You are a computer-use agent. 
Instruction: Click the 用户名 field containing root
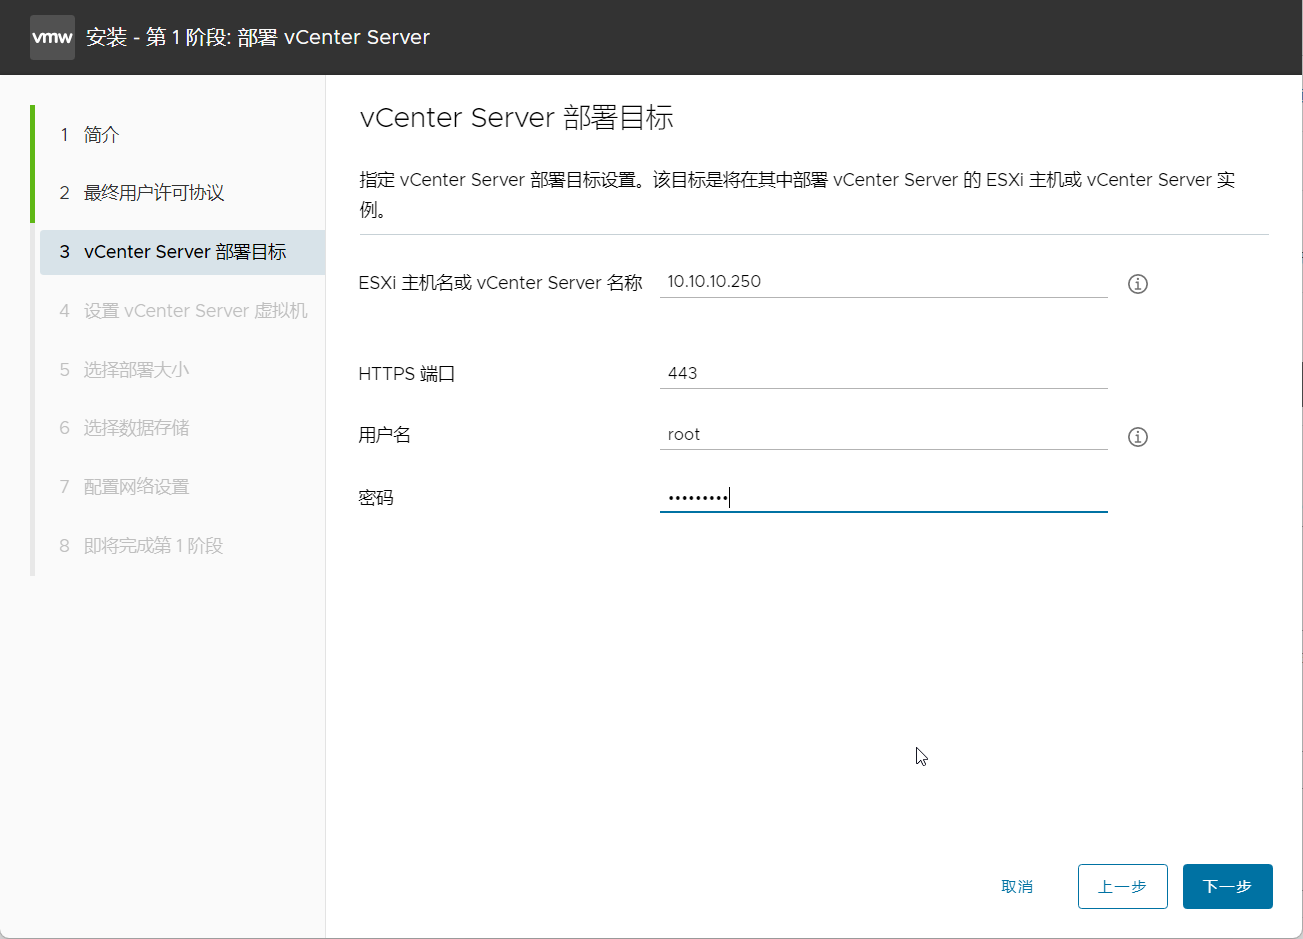click(x=880, y=434)
